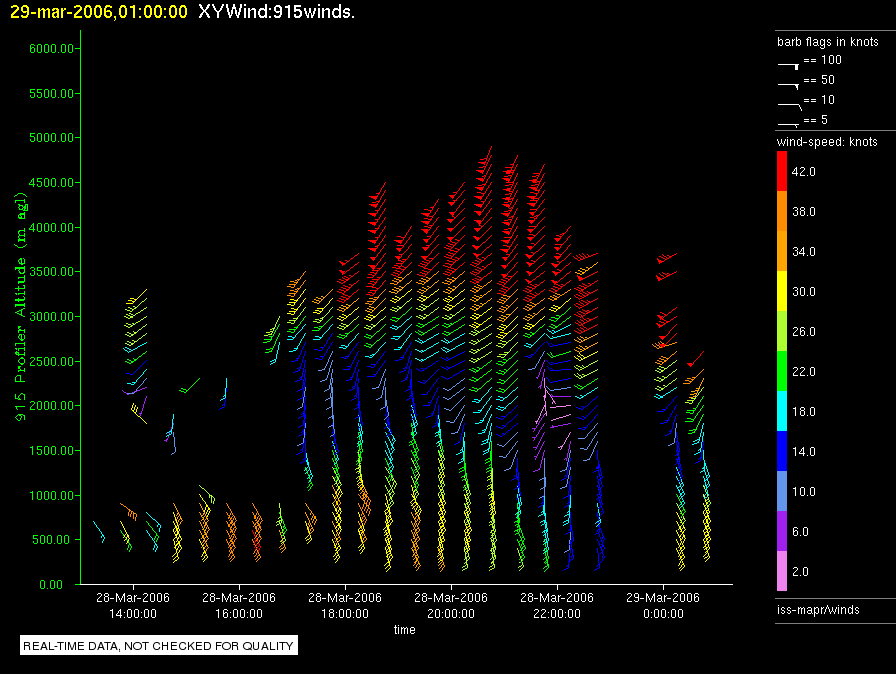896x674 pixels.
Task: Click the yellow plot timestamp 29-mar-2006,01:00:00
Action: 98,11
